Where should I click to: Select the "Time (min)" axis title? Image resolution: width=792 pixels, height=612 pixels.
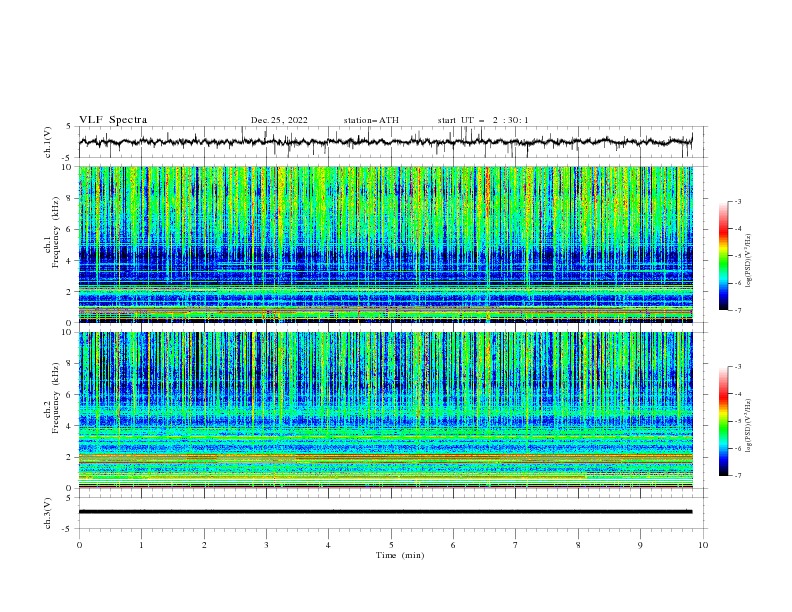[400, 555]
